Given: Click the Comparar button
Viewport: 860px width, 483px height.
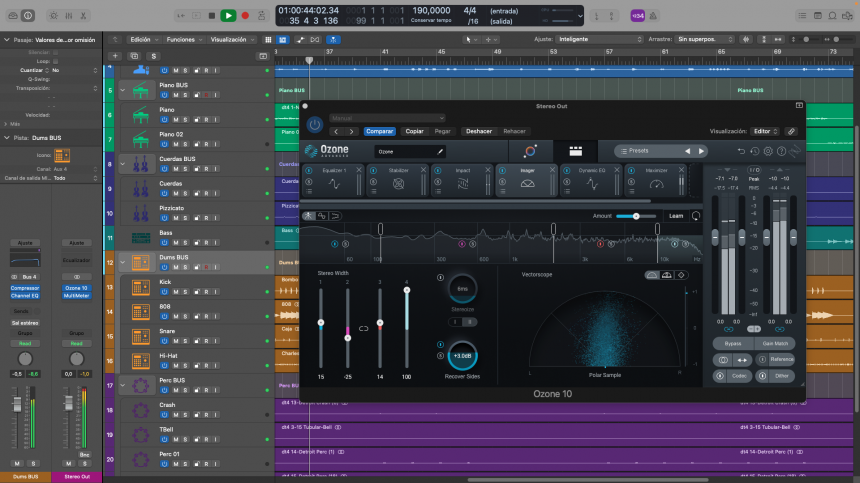Looking at the screenshot, I should 379,132.
